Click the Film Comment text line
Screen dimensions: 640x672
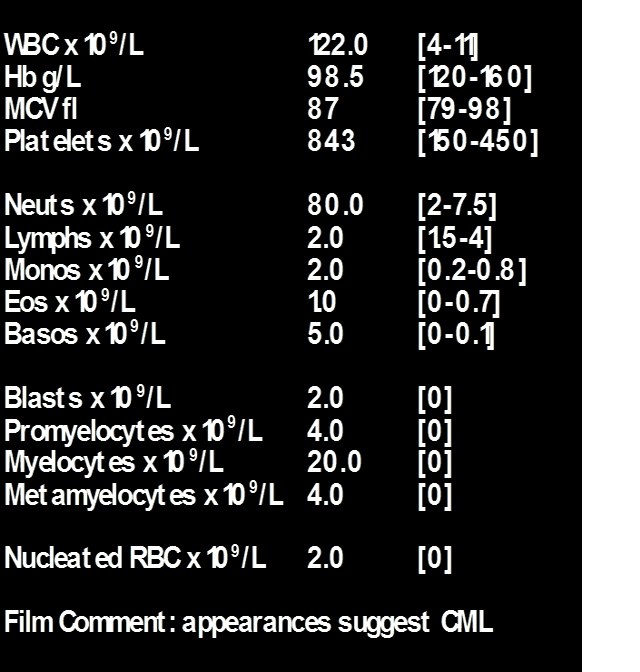tap(249, 623)
